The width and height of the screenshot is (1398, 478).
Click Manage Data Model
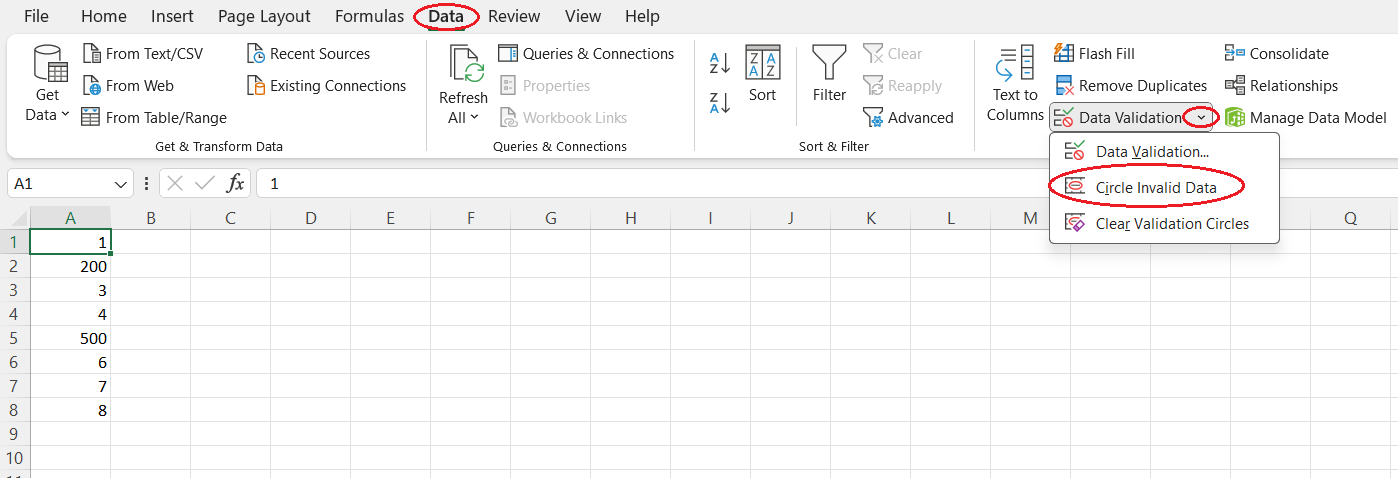click(1305, 118)
